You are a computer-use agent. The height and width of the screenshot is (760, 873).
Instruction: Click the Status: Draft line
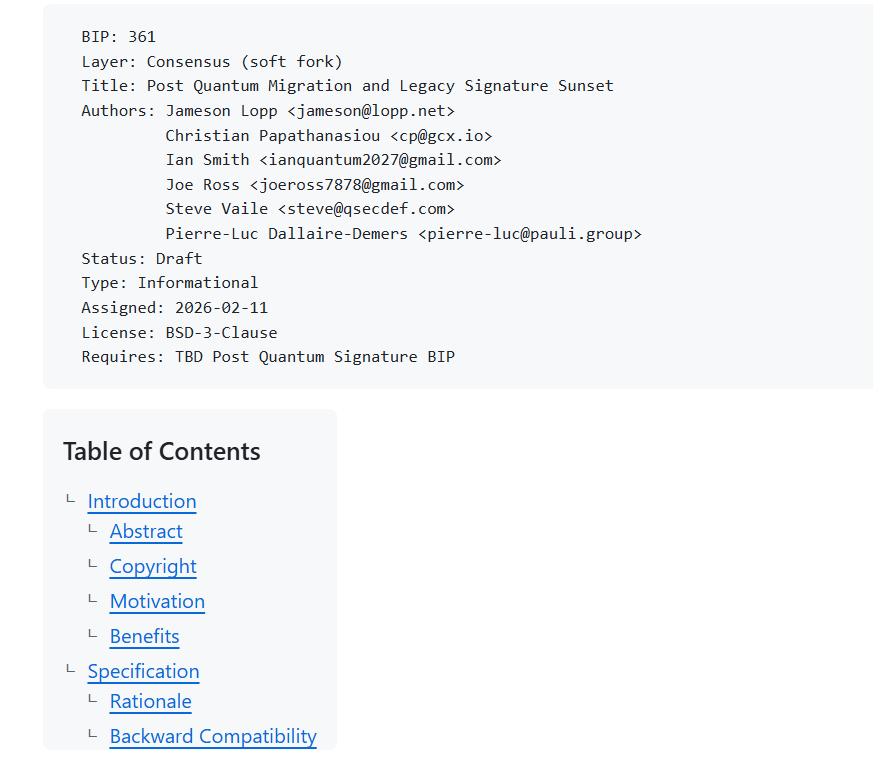pos(142,258)
